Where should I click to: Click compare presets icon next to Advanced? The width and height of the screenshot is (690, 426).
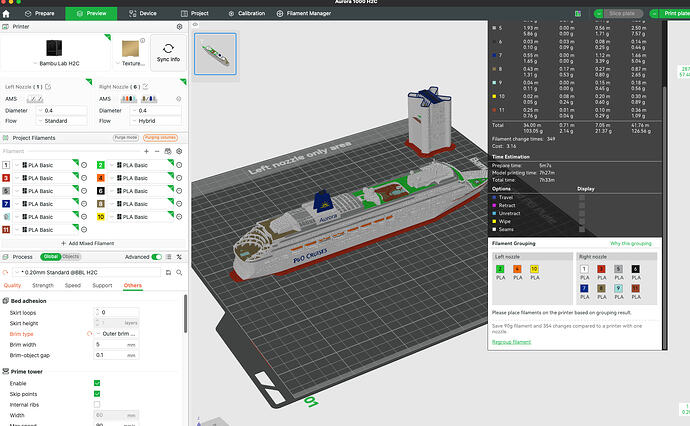pos(179,257)
